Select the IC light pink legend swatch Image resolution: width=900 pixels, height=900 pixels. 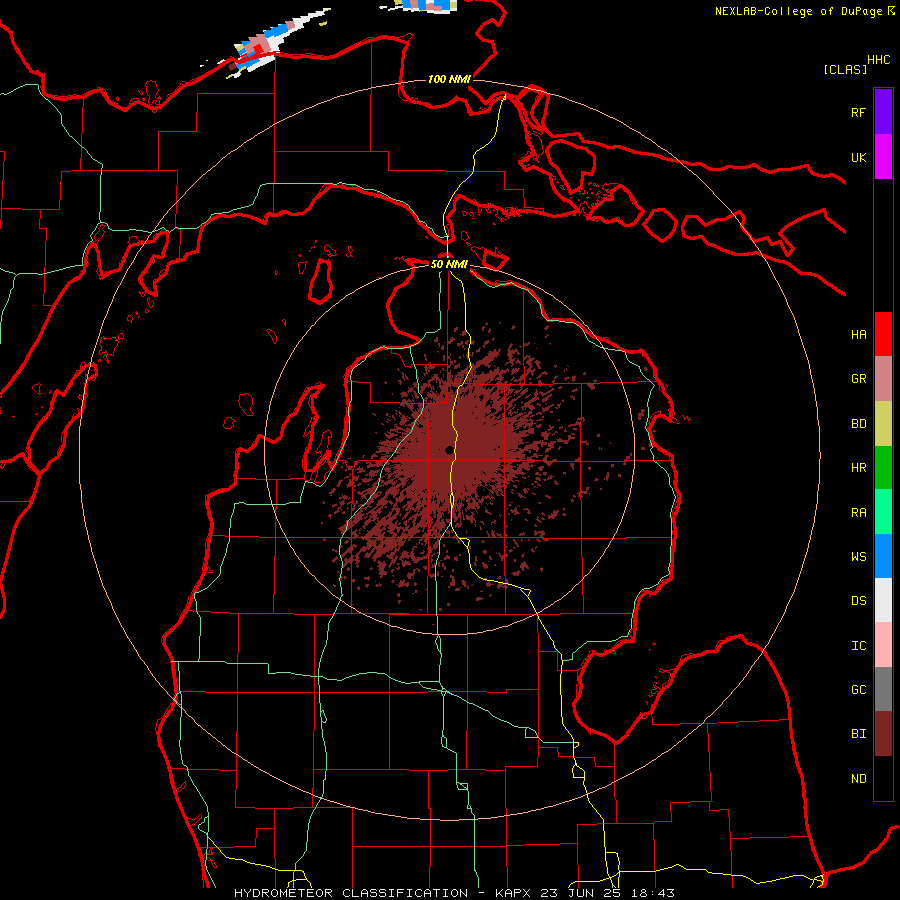point(883,645)
